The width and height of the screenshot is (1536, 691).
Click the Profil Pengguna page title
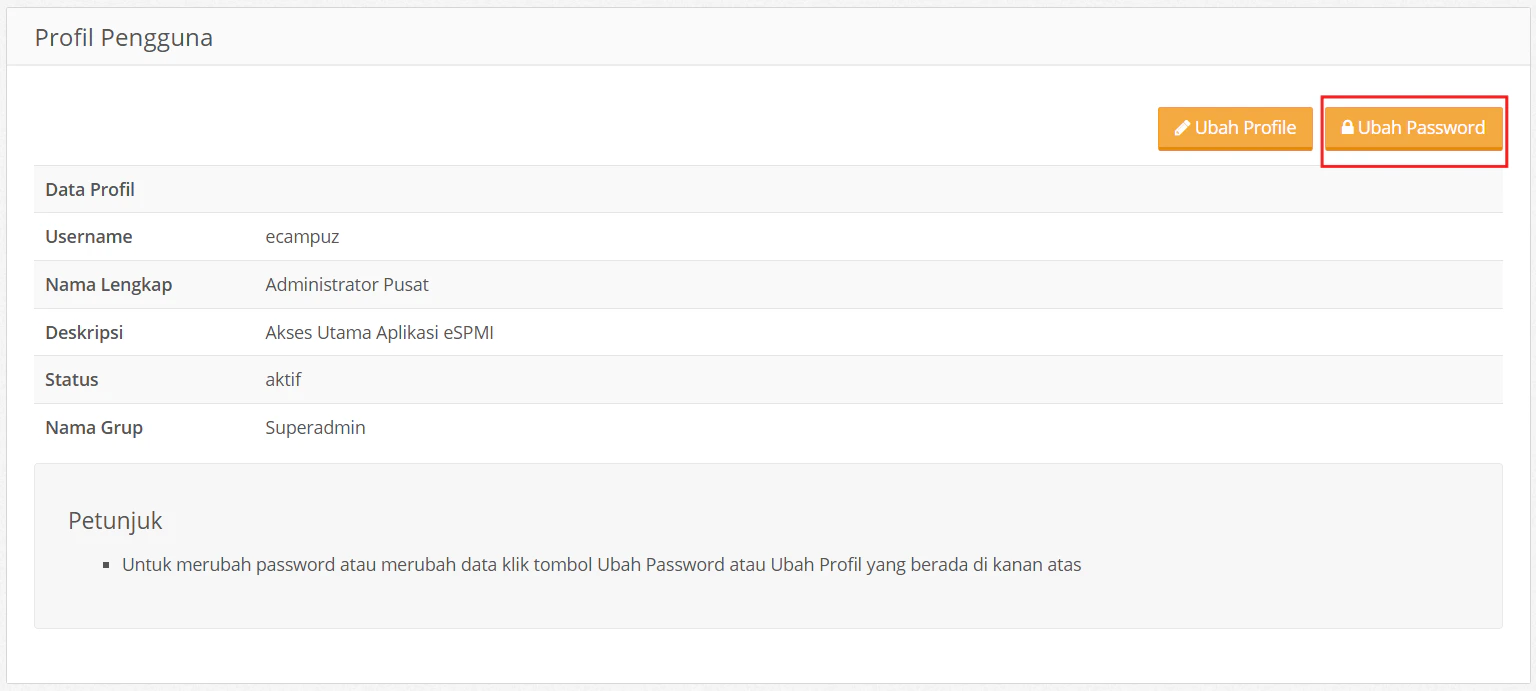tap(123, 37)
